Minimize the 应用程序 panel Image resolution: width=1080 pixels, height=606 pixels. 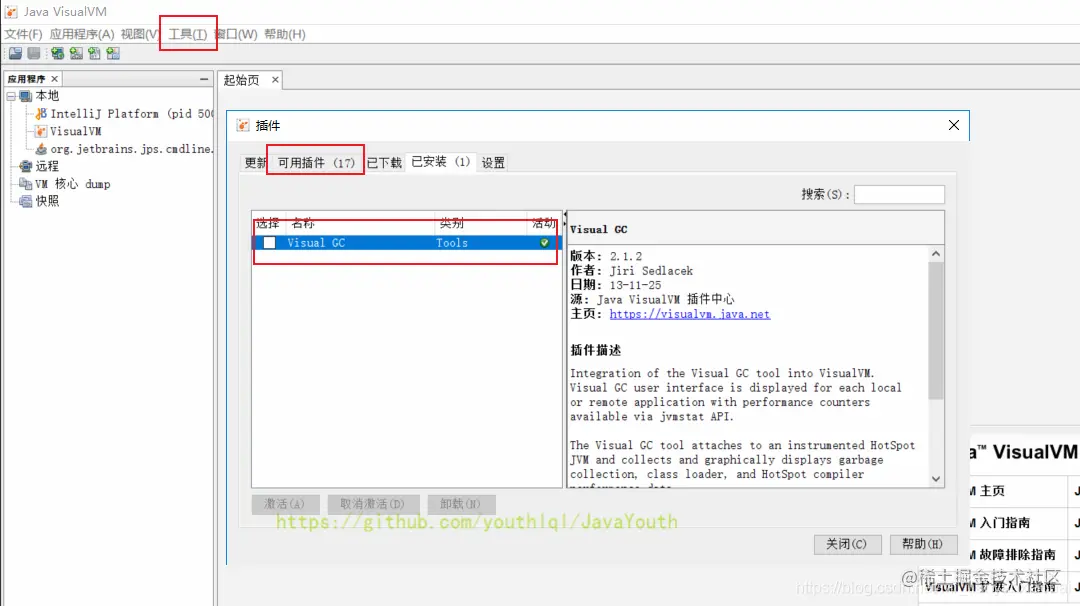coord(204,79)
